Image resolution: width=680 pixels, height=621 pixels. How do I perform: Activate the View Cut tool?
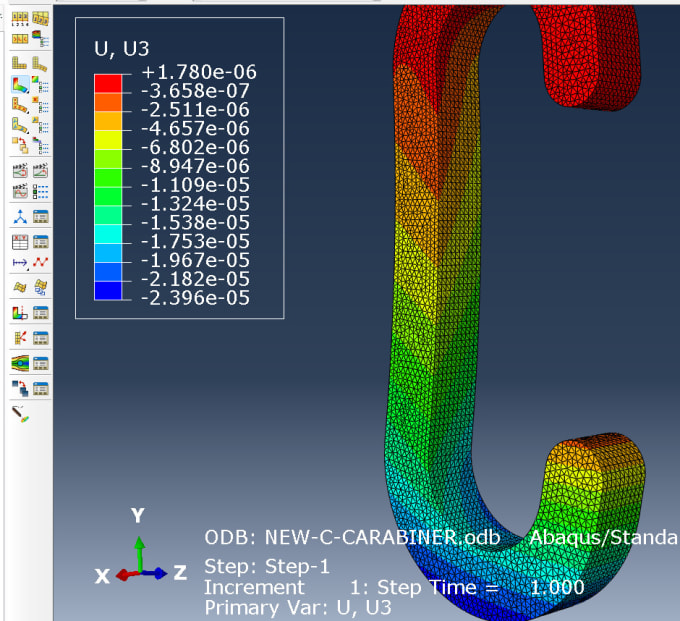[20, 313]
